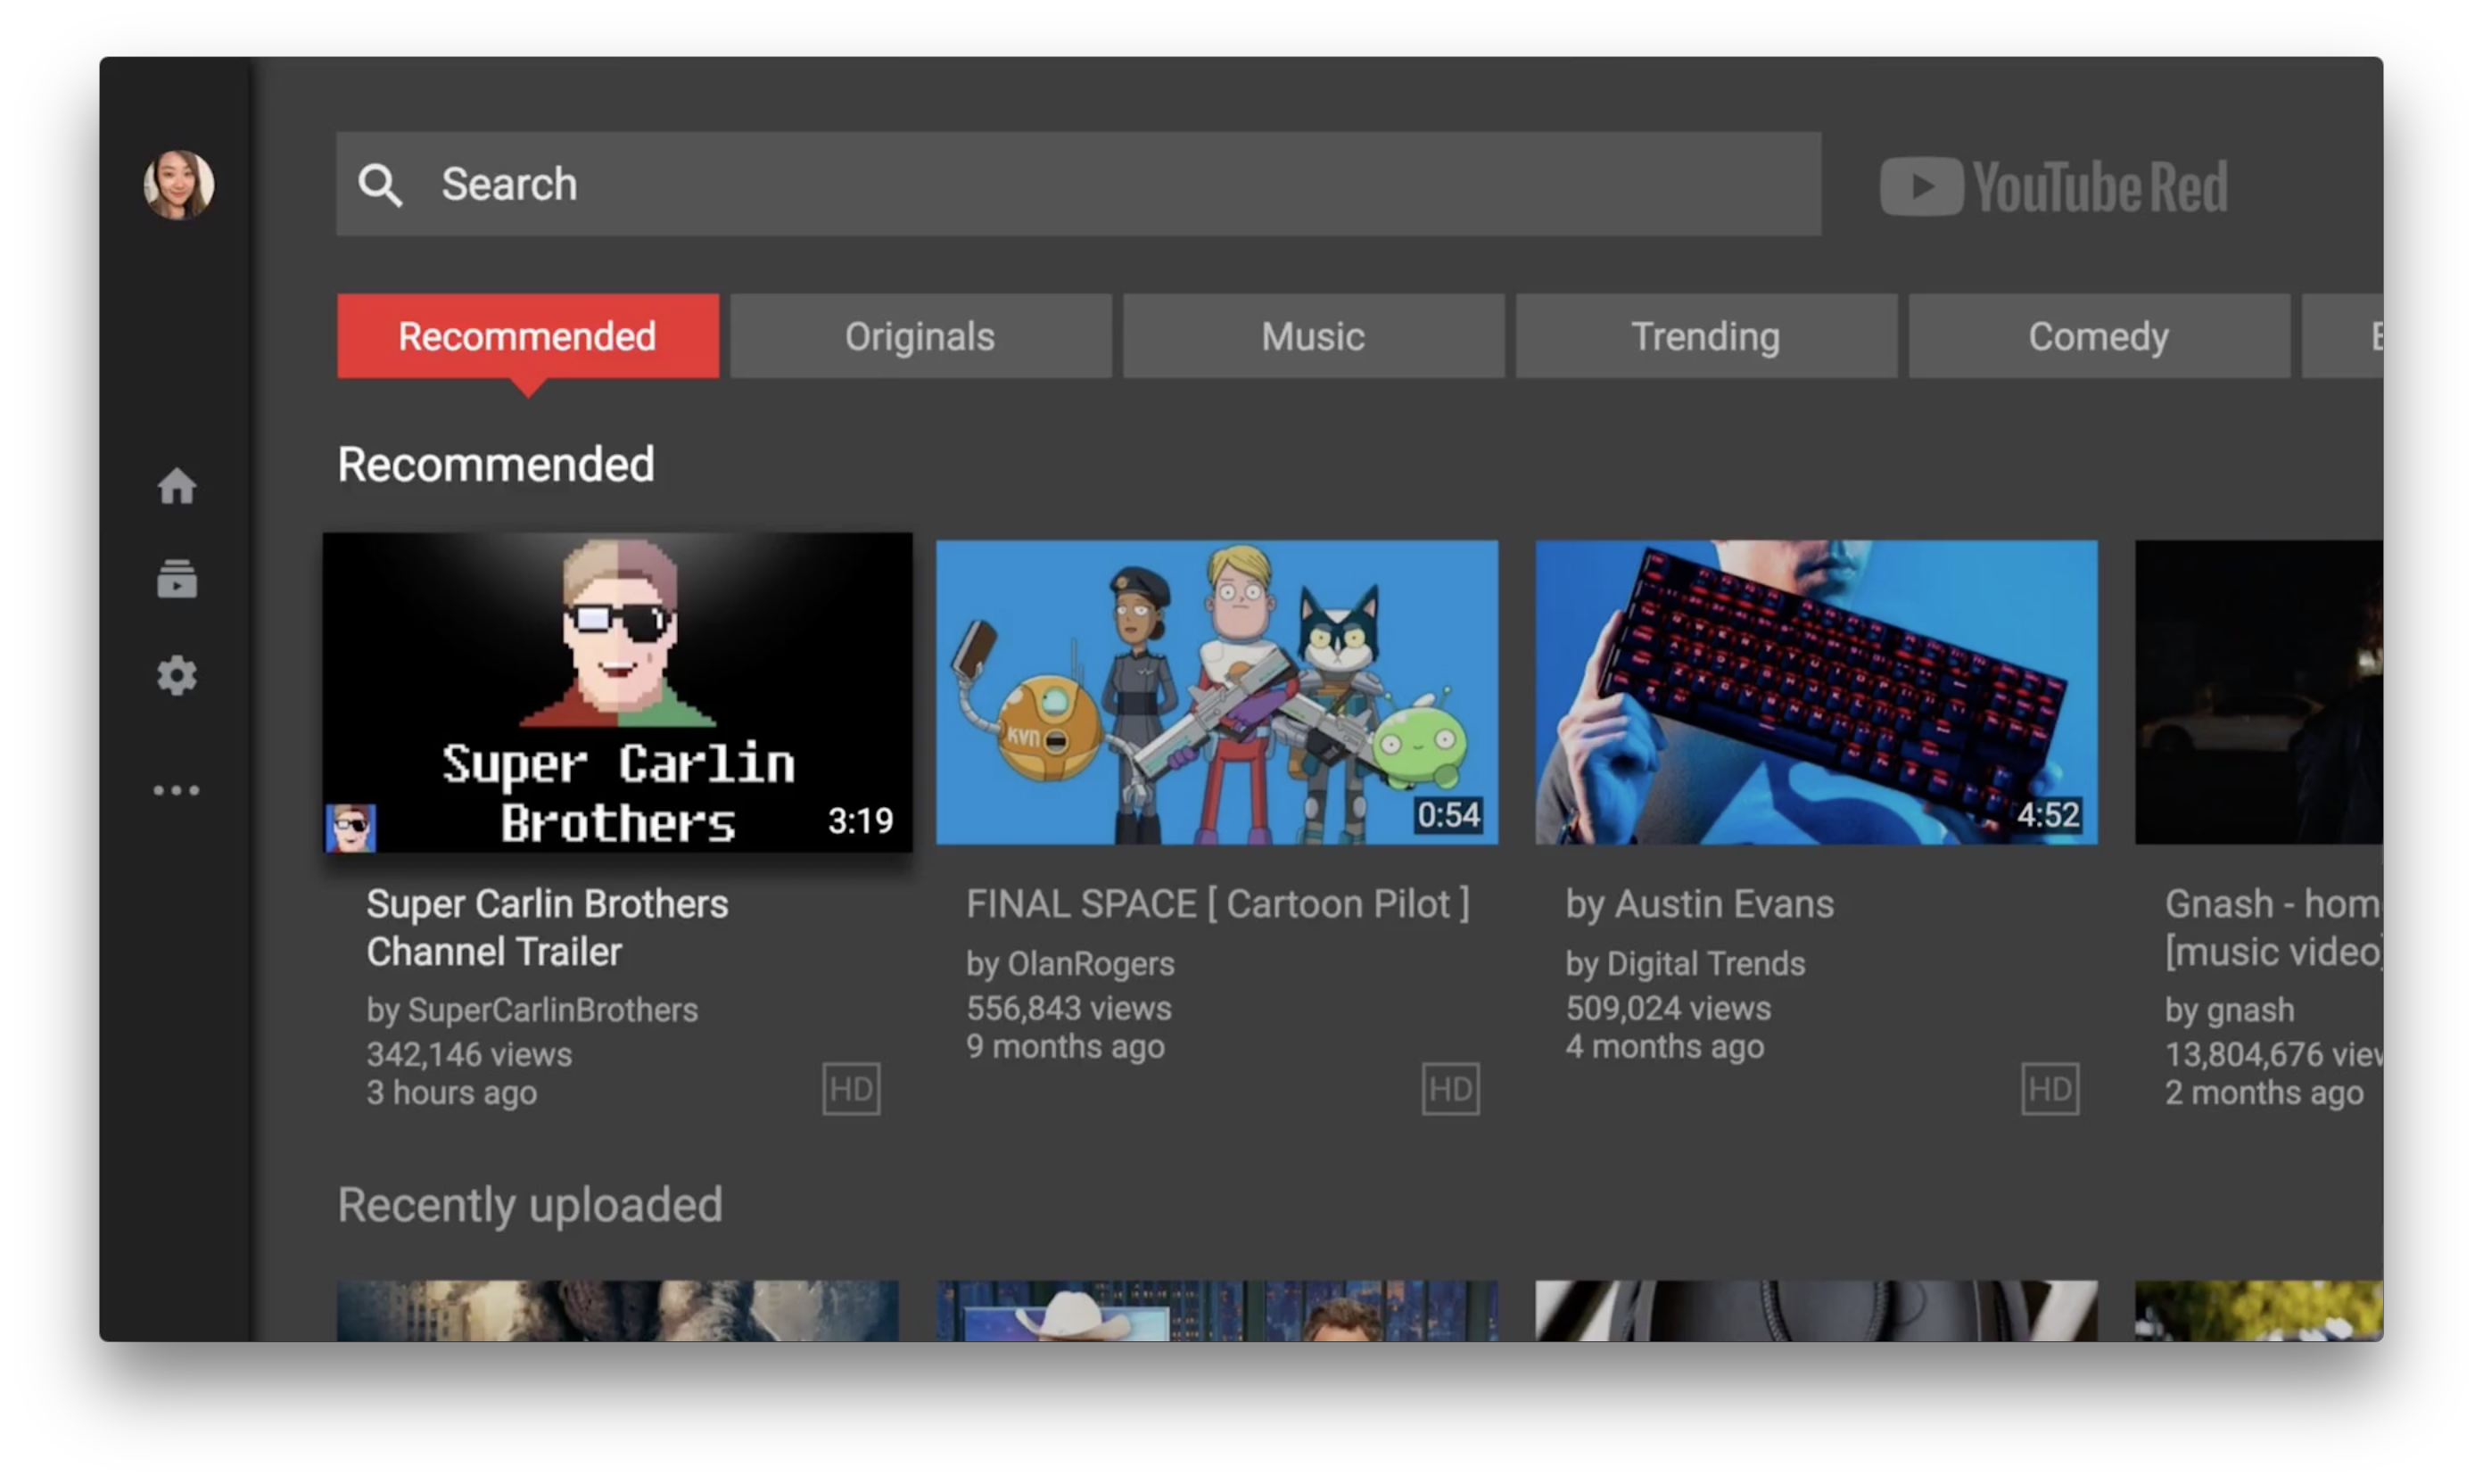Go to Home in the sidebar
Screen dimensions: 2483x1484
[177, 486]
